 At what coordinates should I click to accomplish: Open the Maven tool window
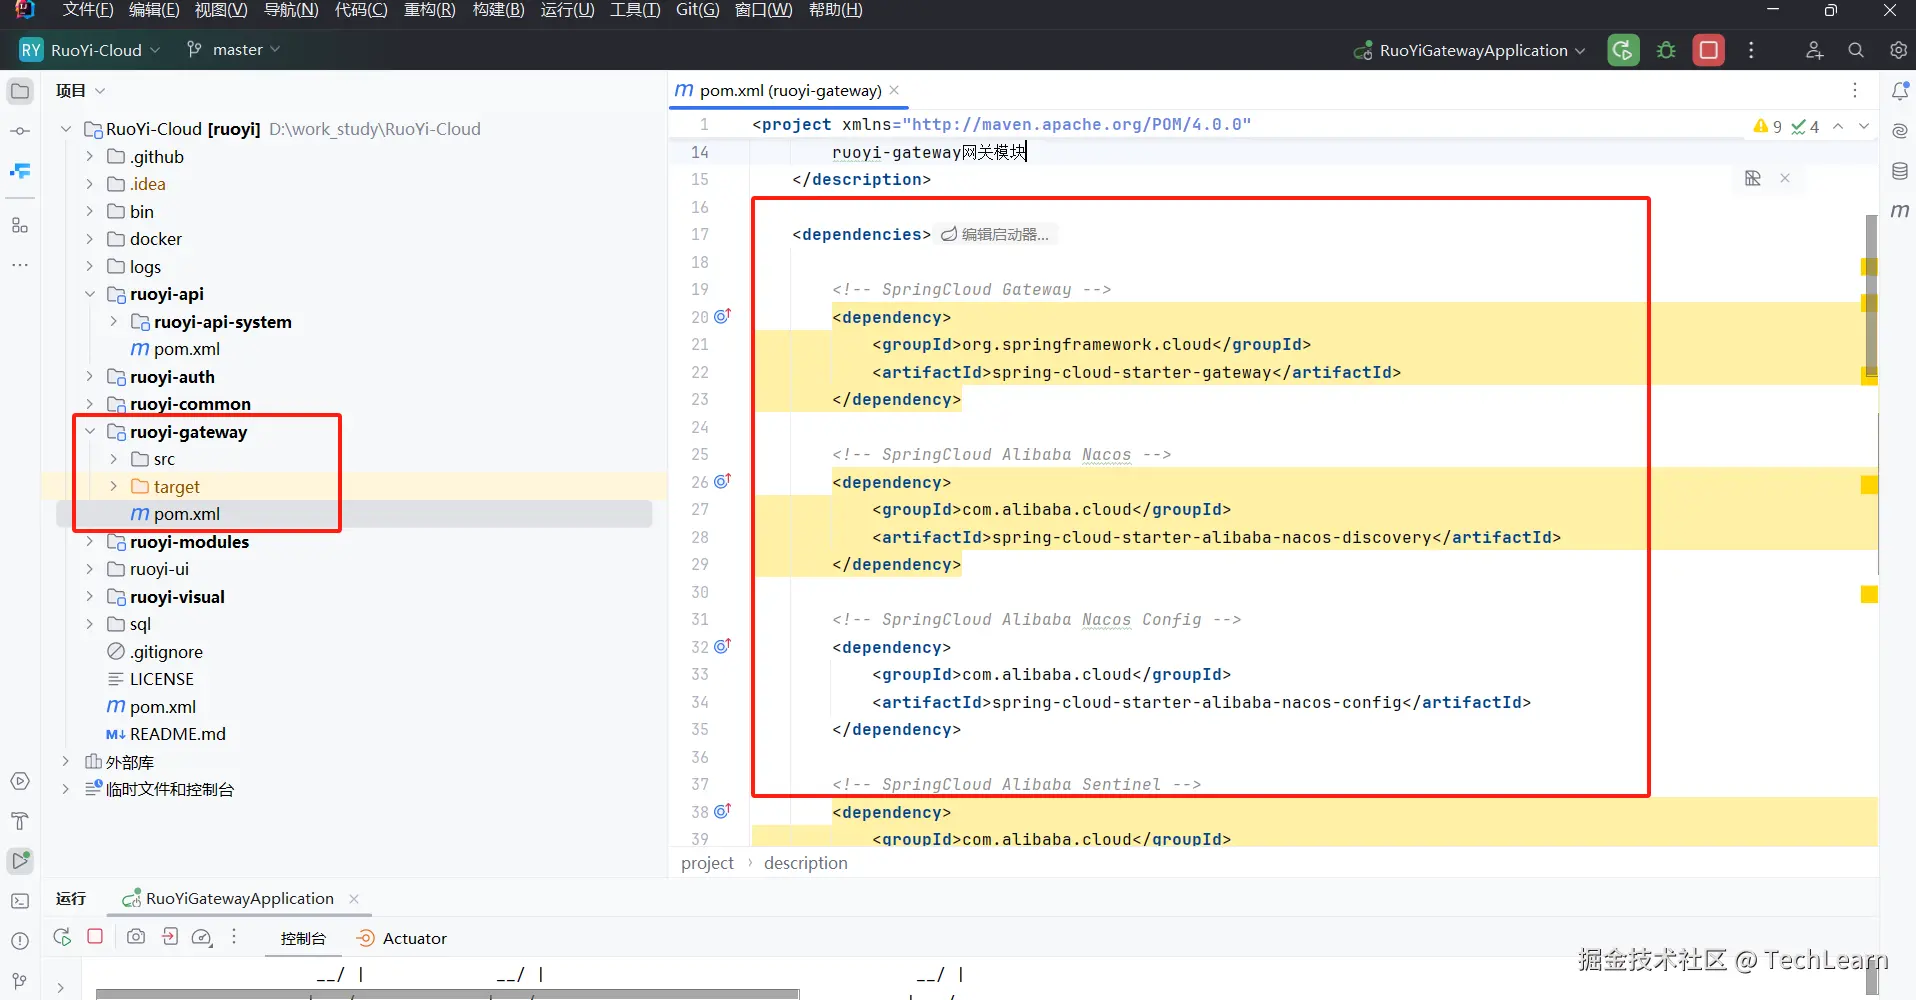click(x=1900, y=211)
